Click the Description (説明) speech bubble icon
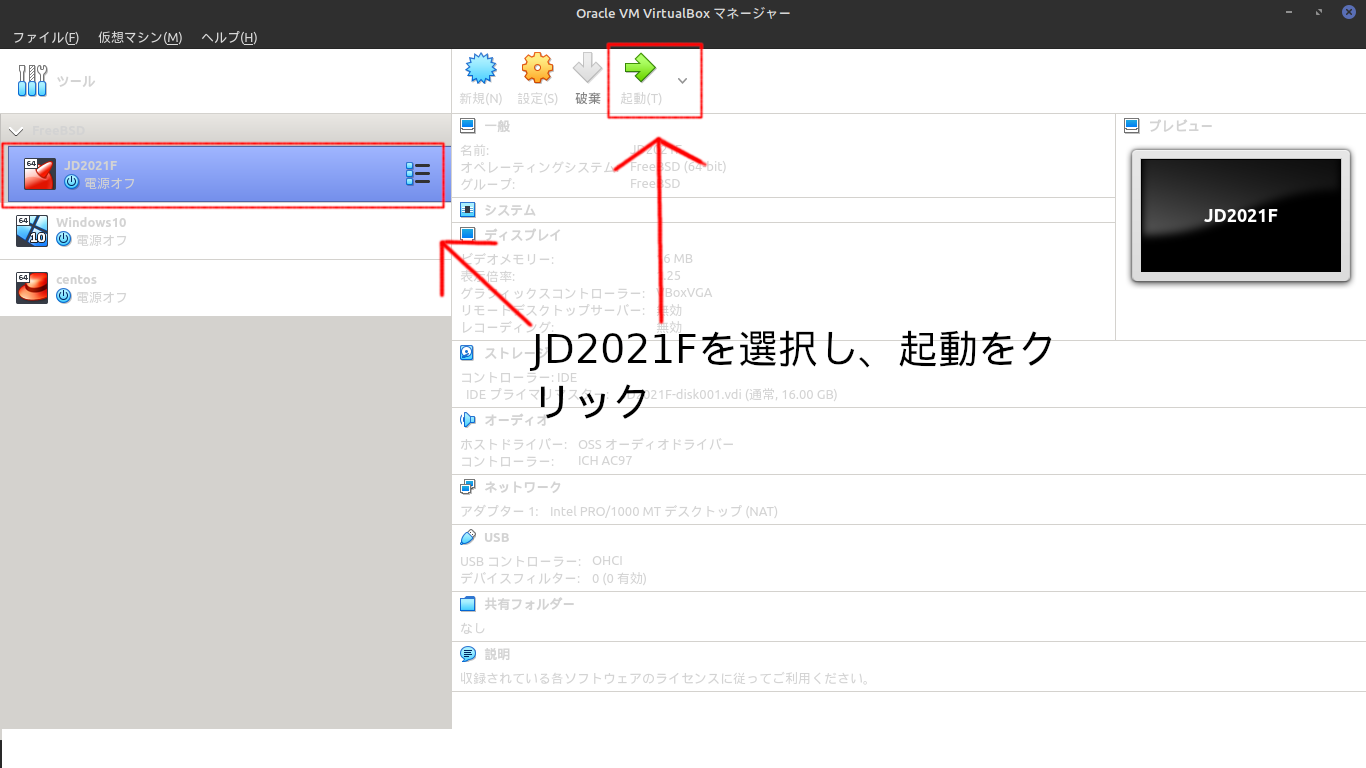Image resolution: width=1366 pixels, height=768 pixels. [467, 654]
